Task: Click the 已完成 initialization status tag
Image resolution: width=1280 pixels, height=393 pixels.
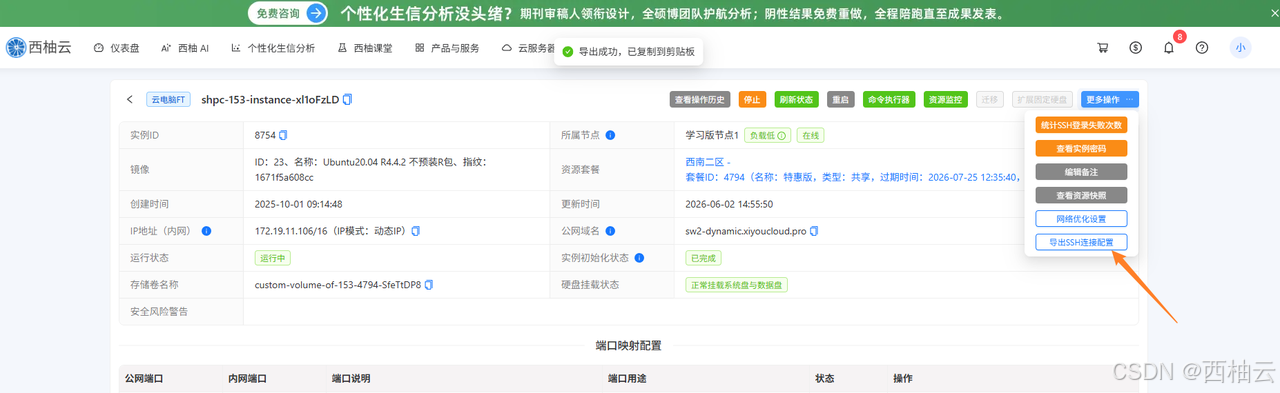Action: coord(703,258)
